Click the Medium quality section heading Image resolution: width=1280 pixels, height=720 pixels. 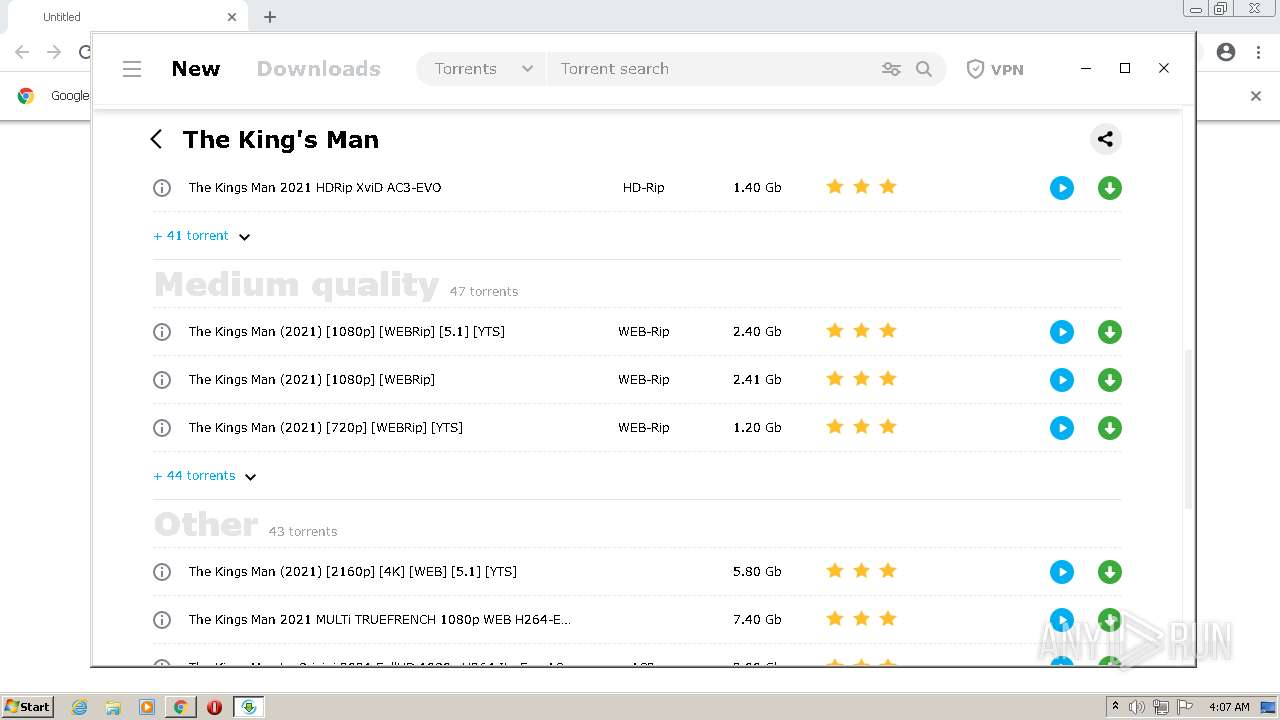[x=296, y=285]
